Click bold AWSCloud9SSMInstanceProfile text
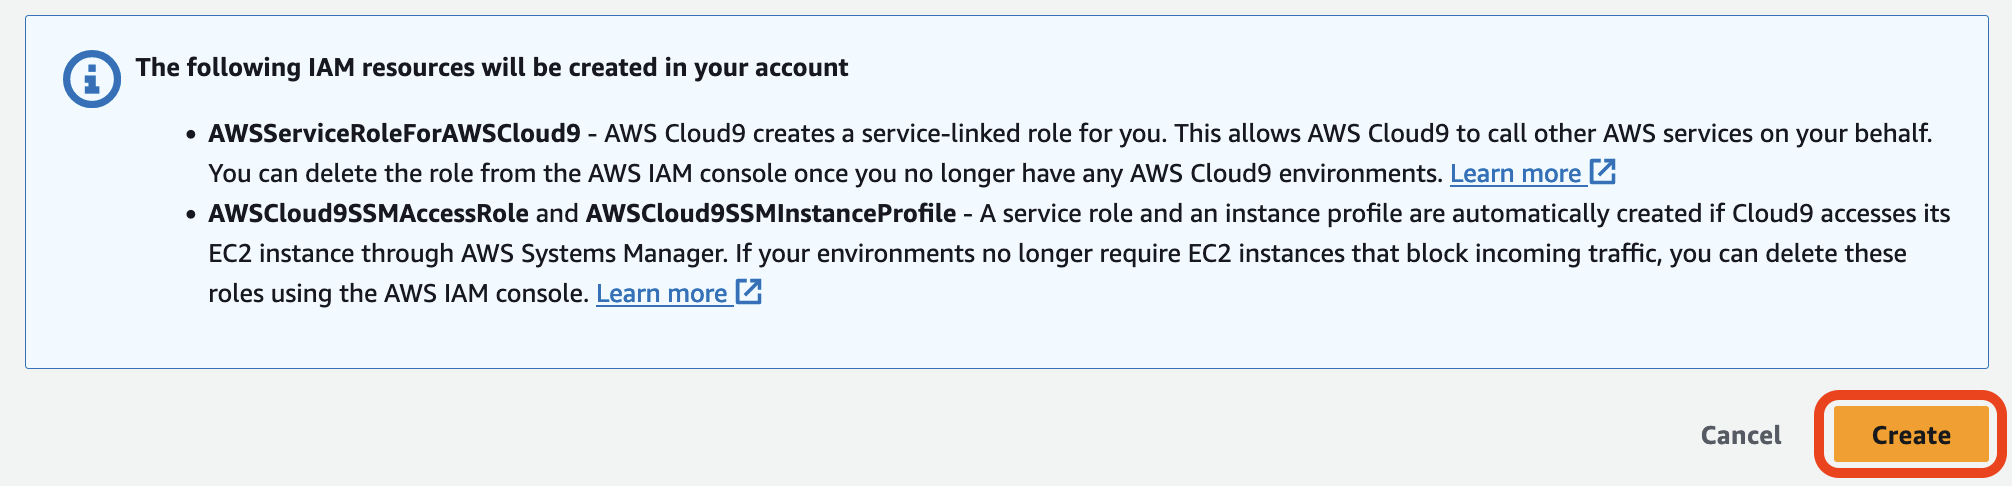This screenshot has width=2012, height=486. point(771,213)
